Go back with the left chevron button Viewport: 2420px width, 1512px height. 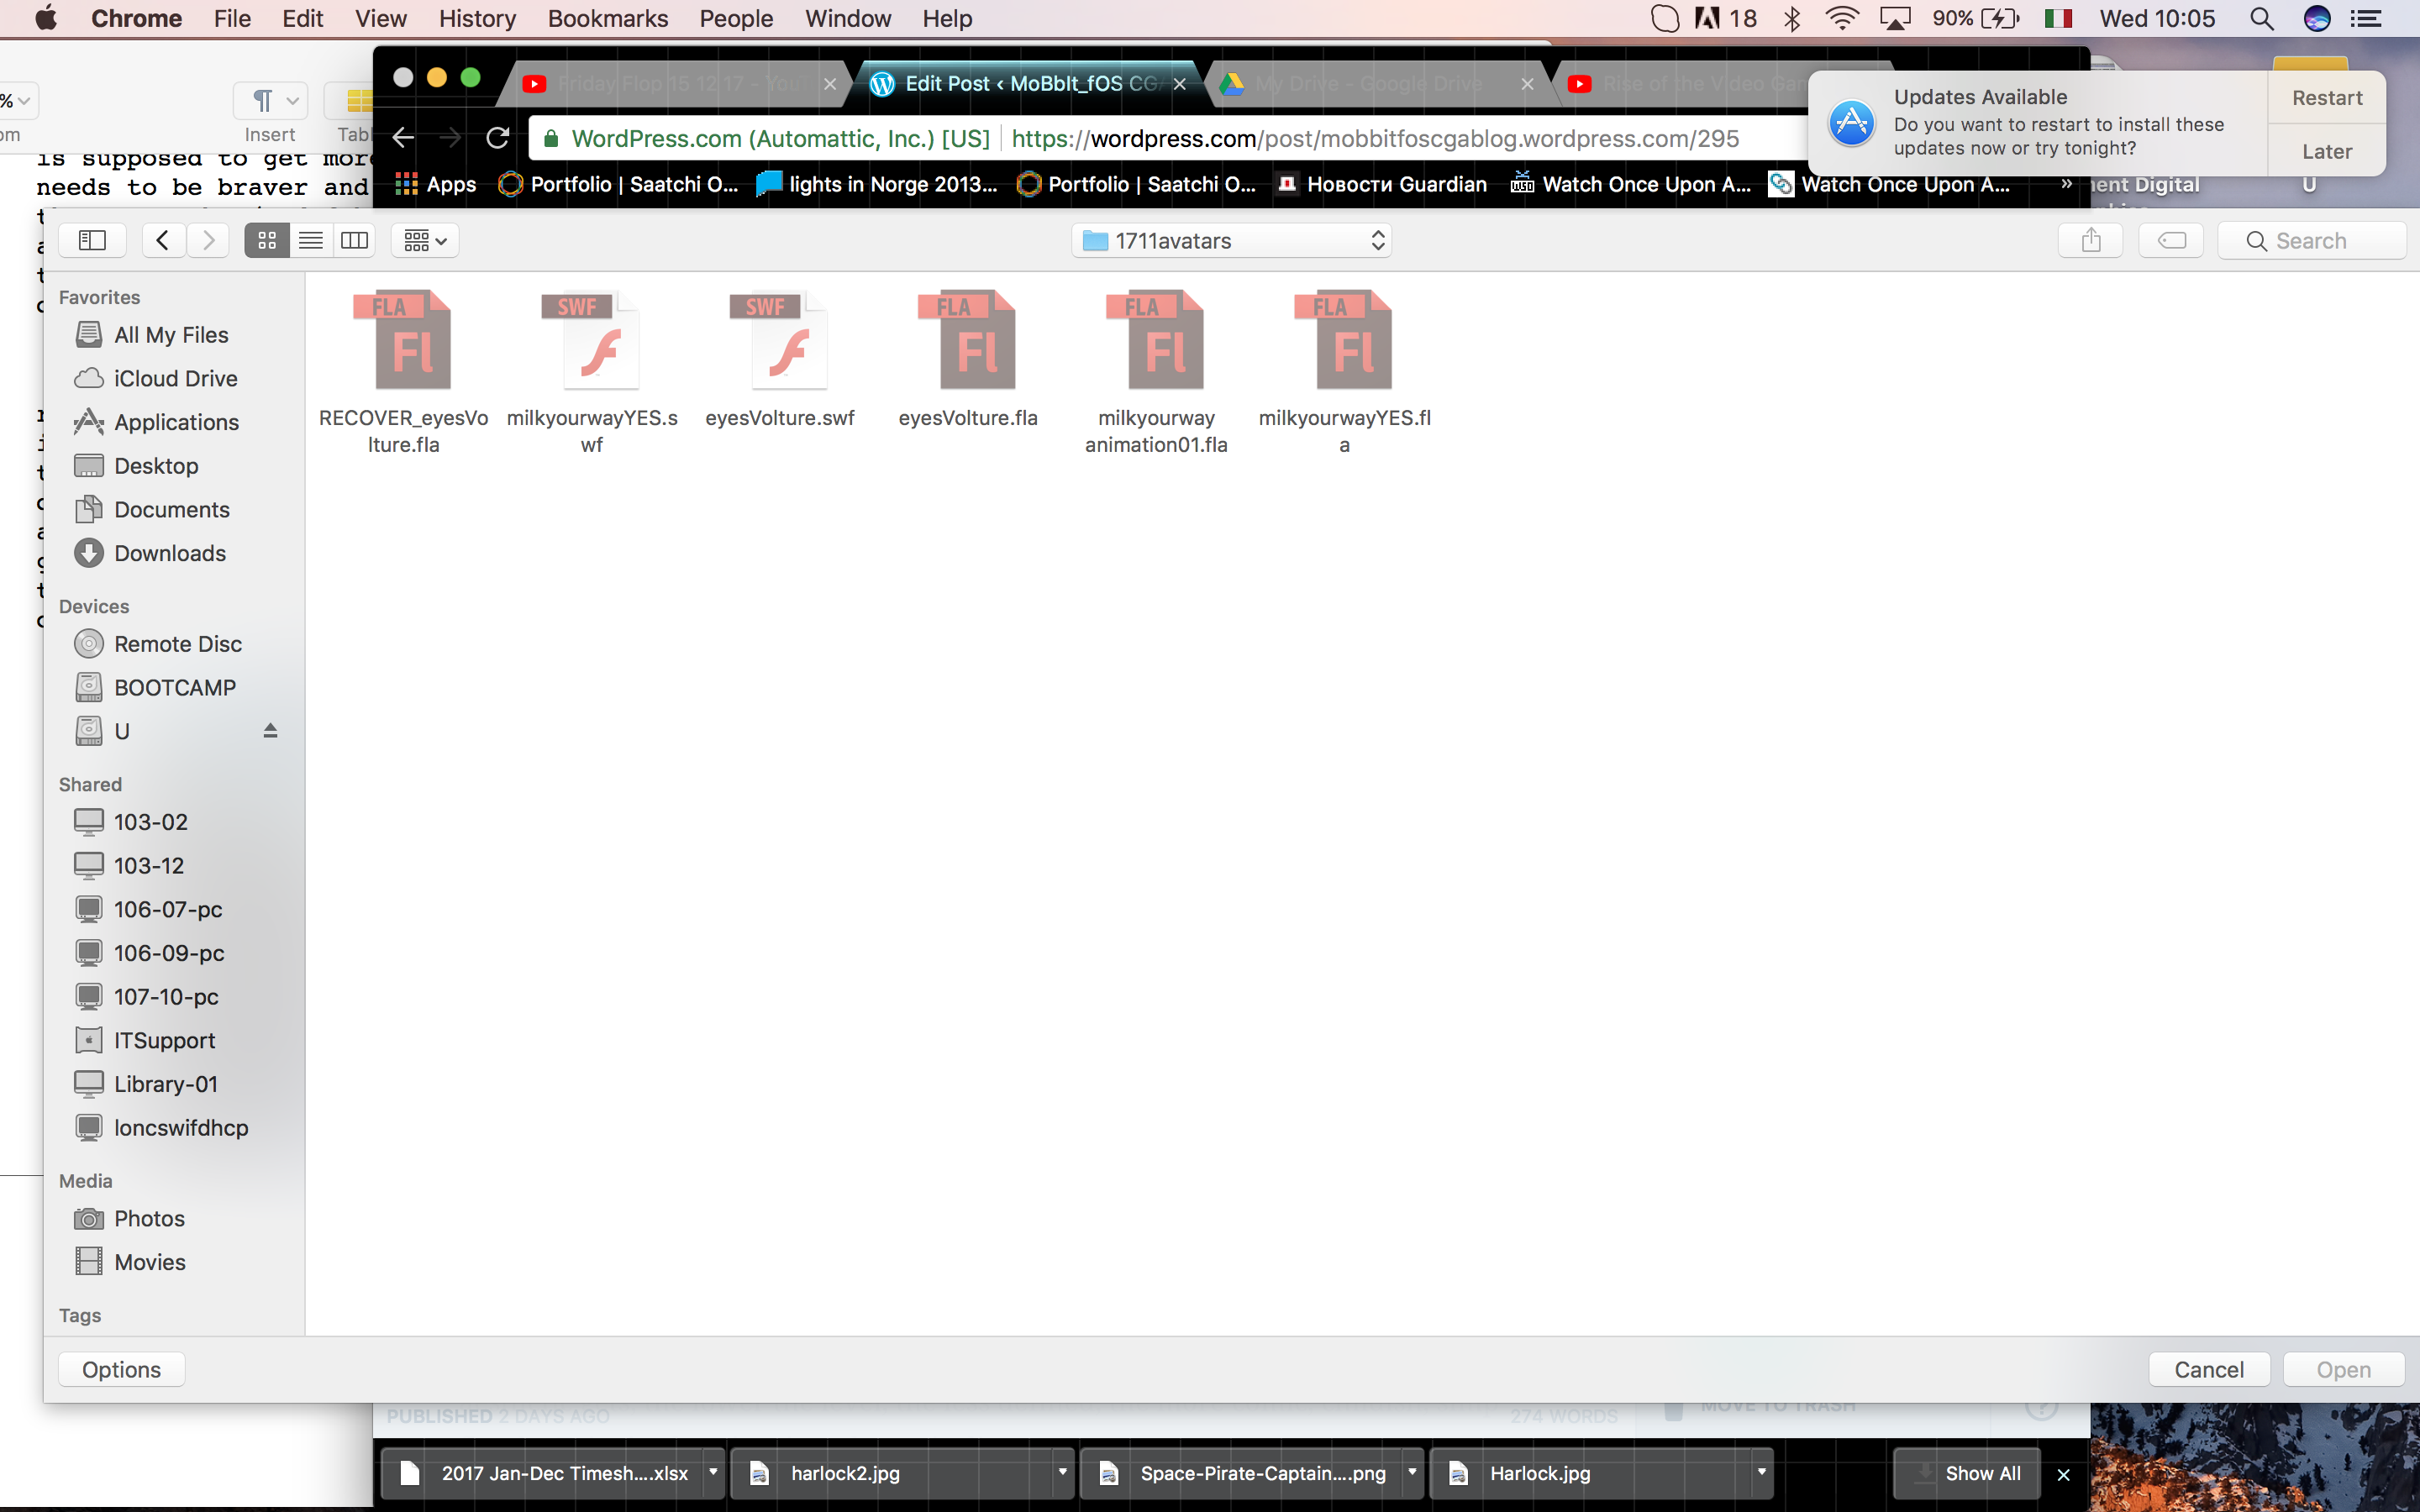[x=163, y=240]
